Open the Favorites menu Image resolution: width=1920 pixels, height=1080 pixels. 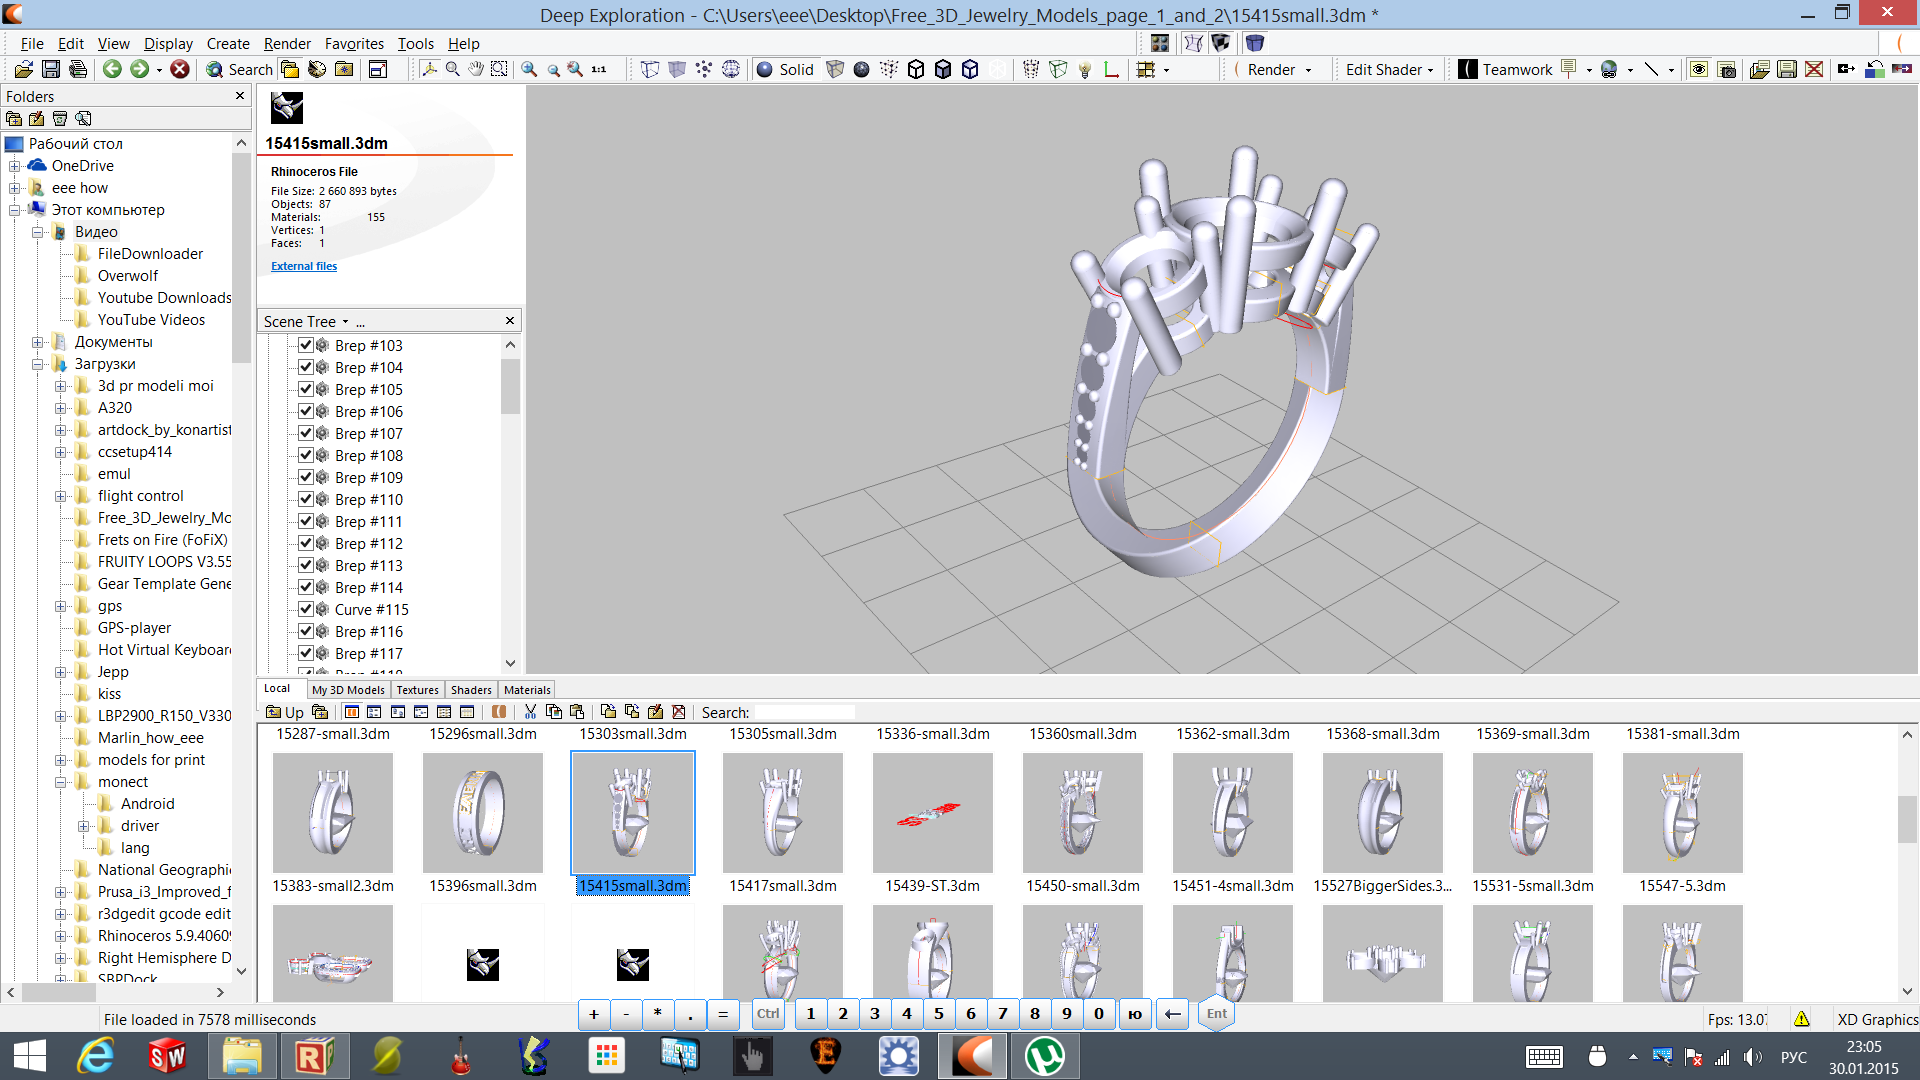[x=354, y=43]
